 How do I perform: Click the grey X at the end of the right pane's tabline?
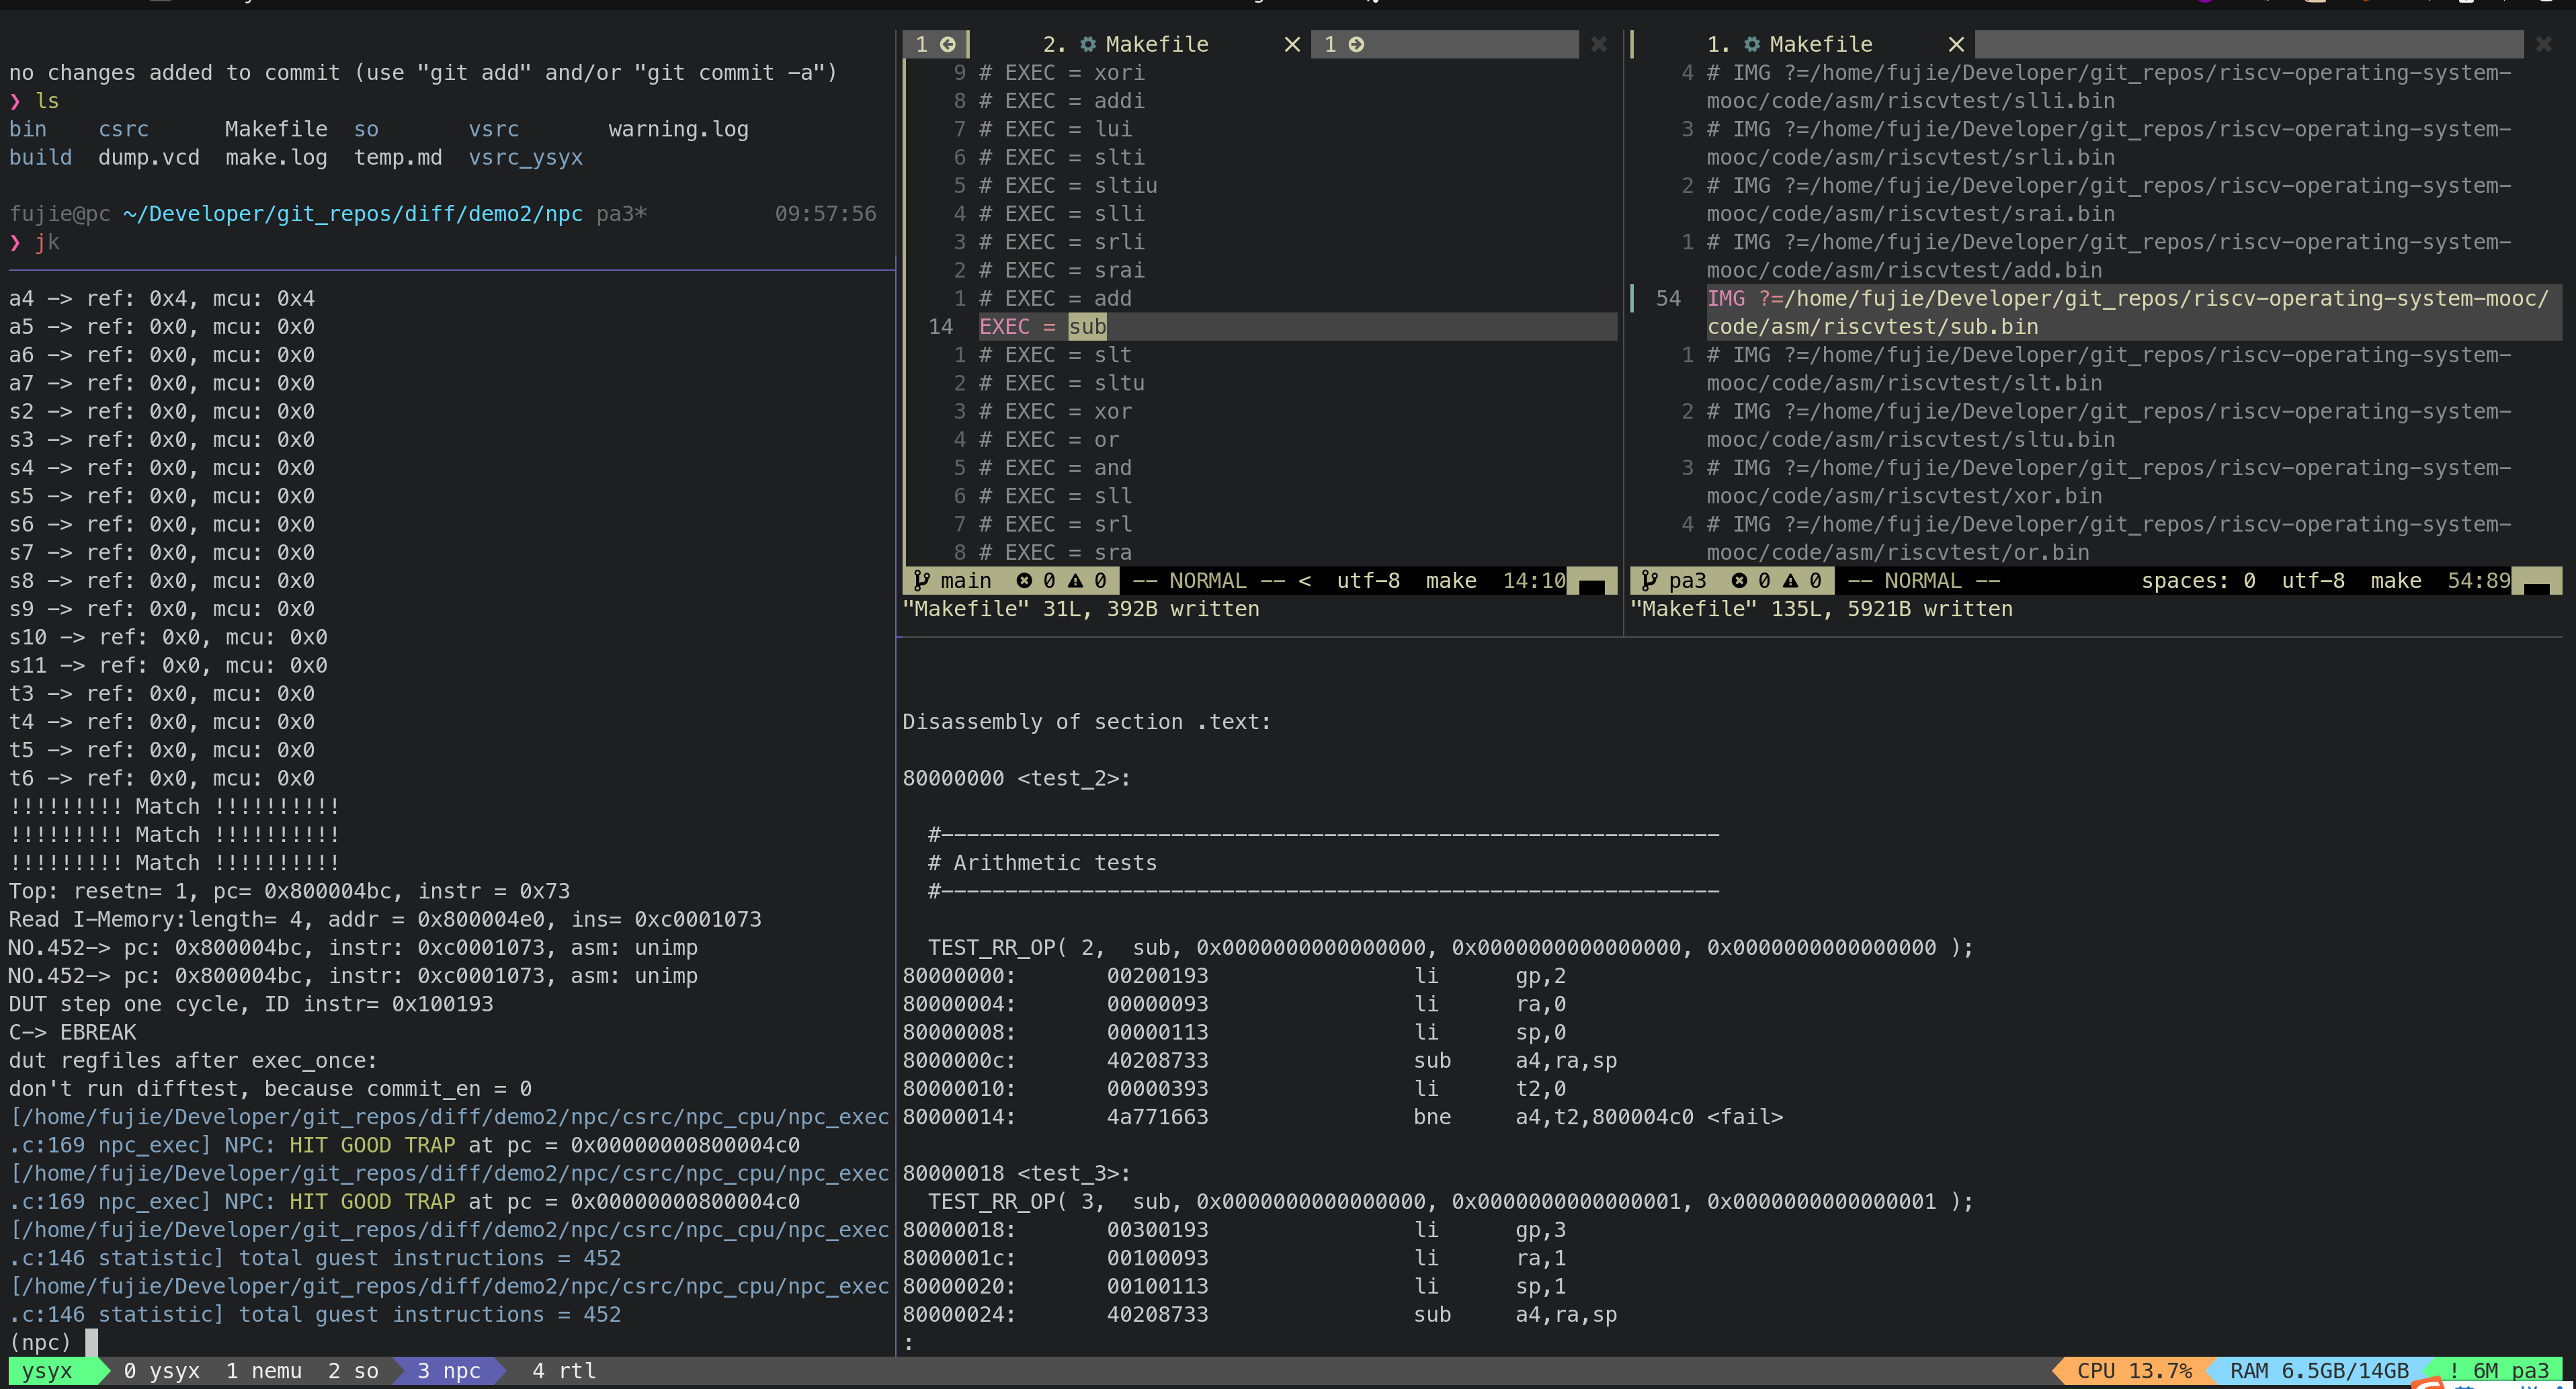(2543, 44)
